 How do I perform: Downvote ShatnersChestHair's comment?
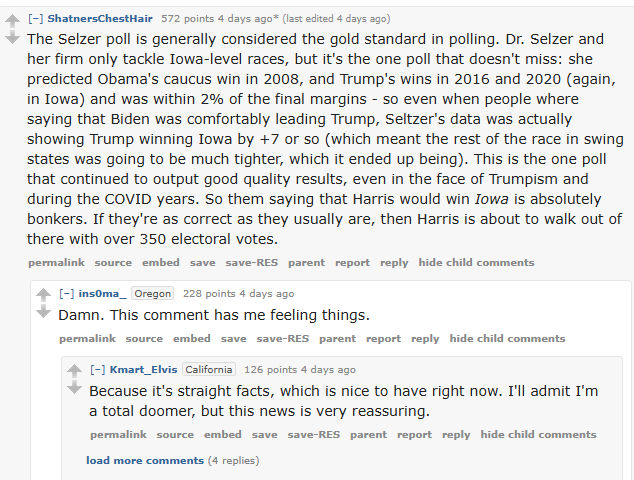pos(12,38)
